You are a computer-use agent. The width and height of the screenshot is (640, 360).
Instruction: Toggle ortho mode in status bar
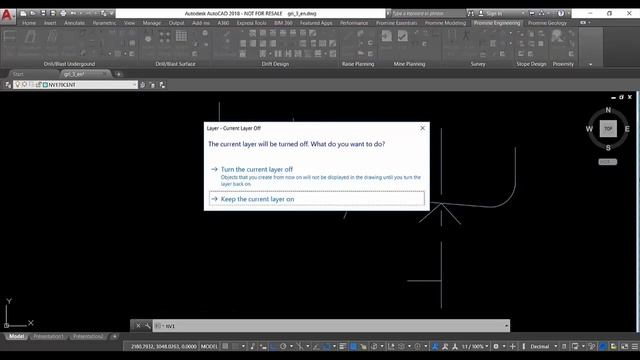pos(273,347)
